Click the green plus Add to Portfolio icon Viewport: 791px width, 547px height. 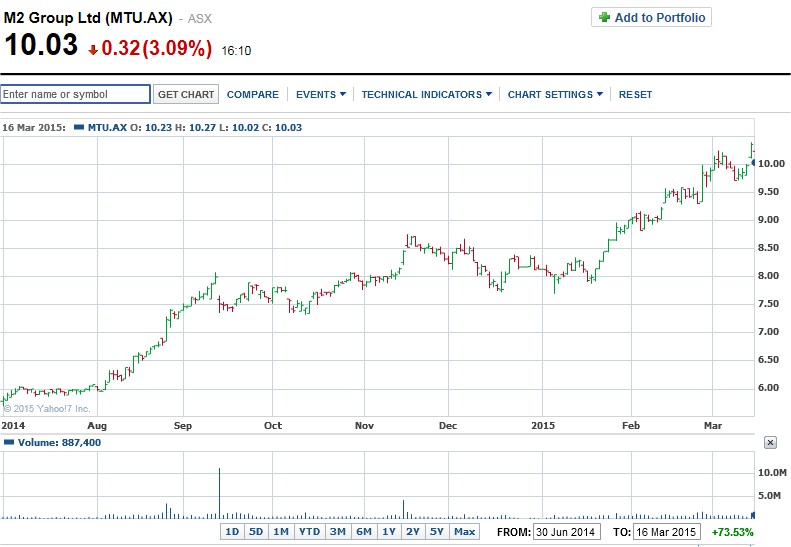click(x=605, y=18)
